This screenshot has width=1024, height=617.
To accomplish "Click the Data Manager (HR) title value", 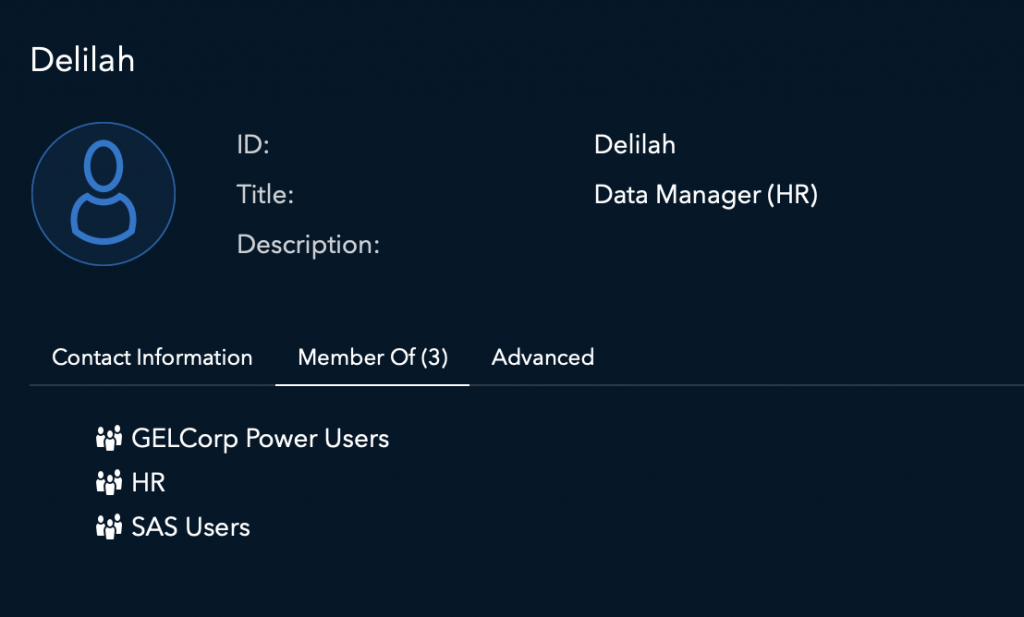I will (x=706, y=195).
